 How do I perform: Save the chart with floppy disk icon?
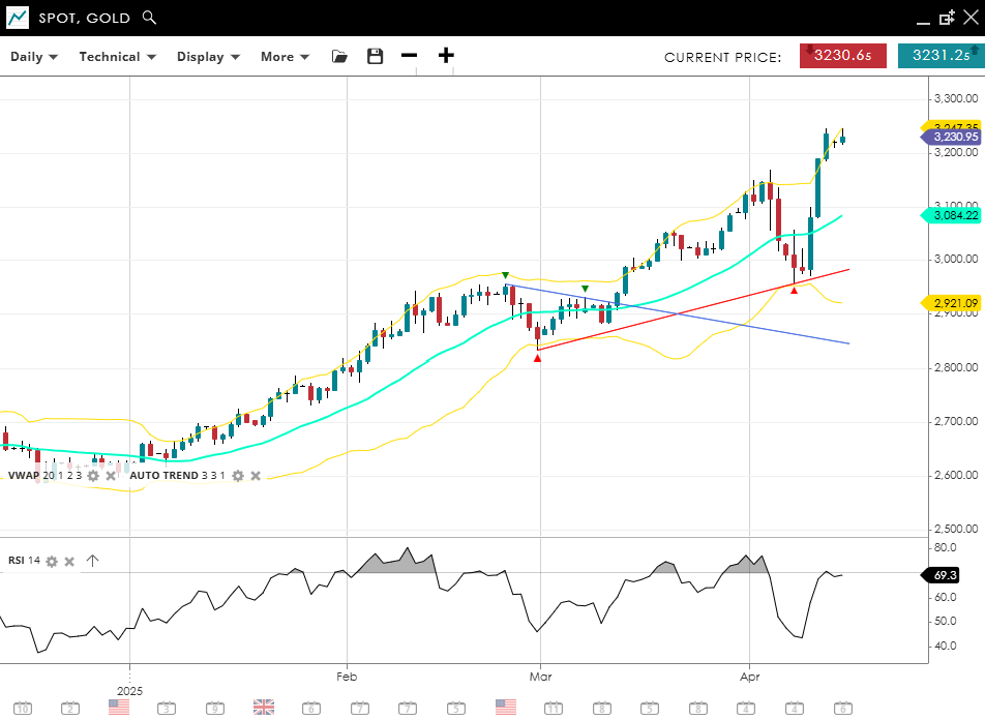(x=375, y=56)
